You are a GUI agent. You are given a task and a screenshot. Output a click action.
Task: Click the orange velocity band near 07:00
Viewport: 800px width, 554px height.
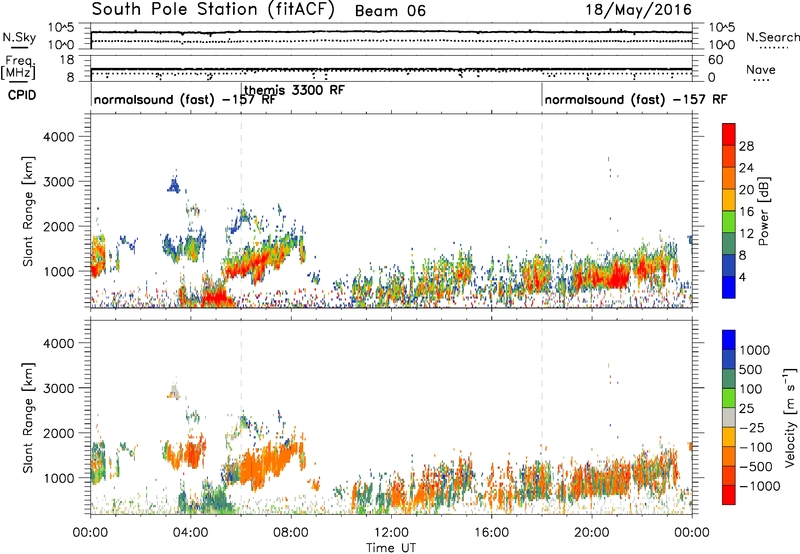click(265, 464)
